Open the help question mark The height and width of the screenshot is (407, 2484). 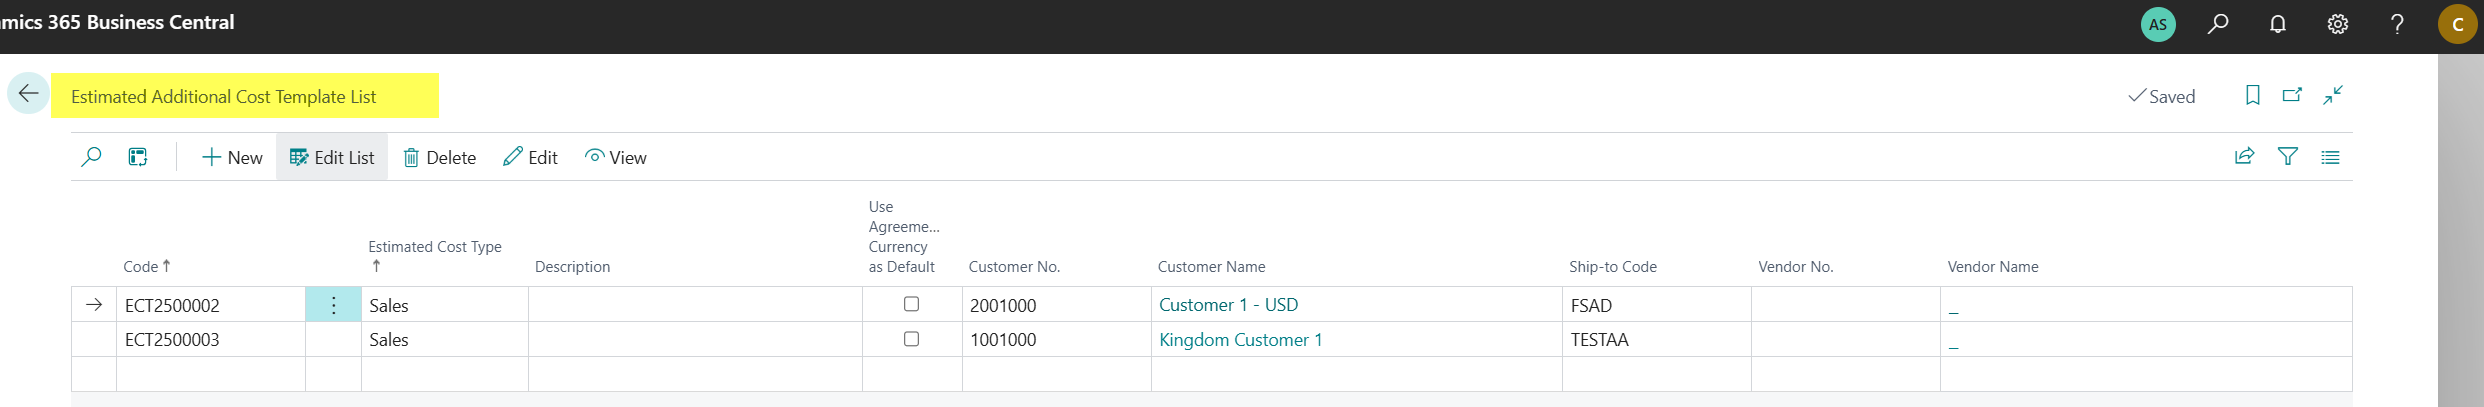tap(2397, 24)
